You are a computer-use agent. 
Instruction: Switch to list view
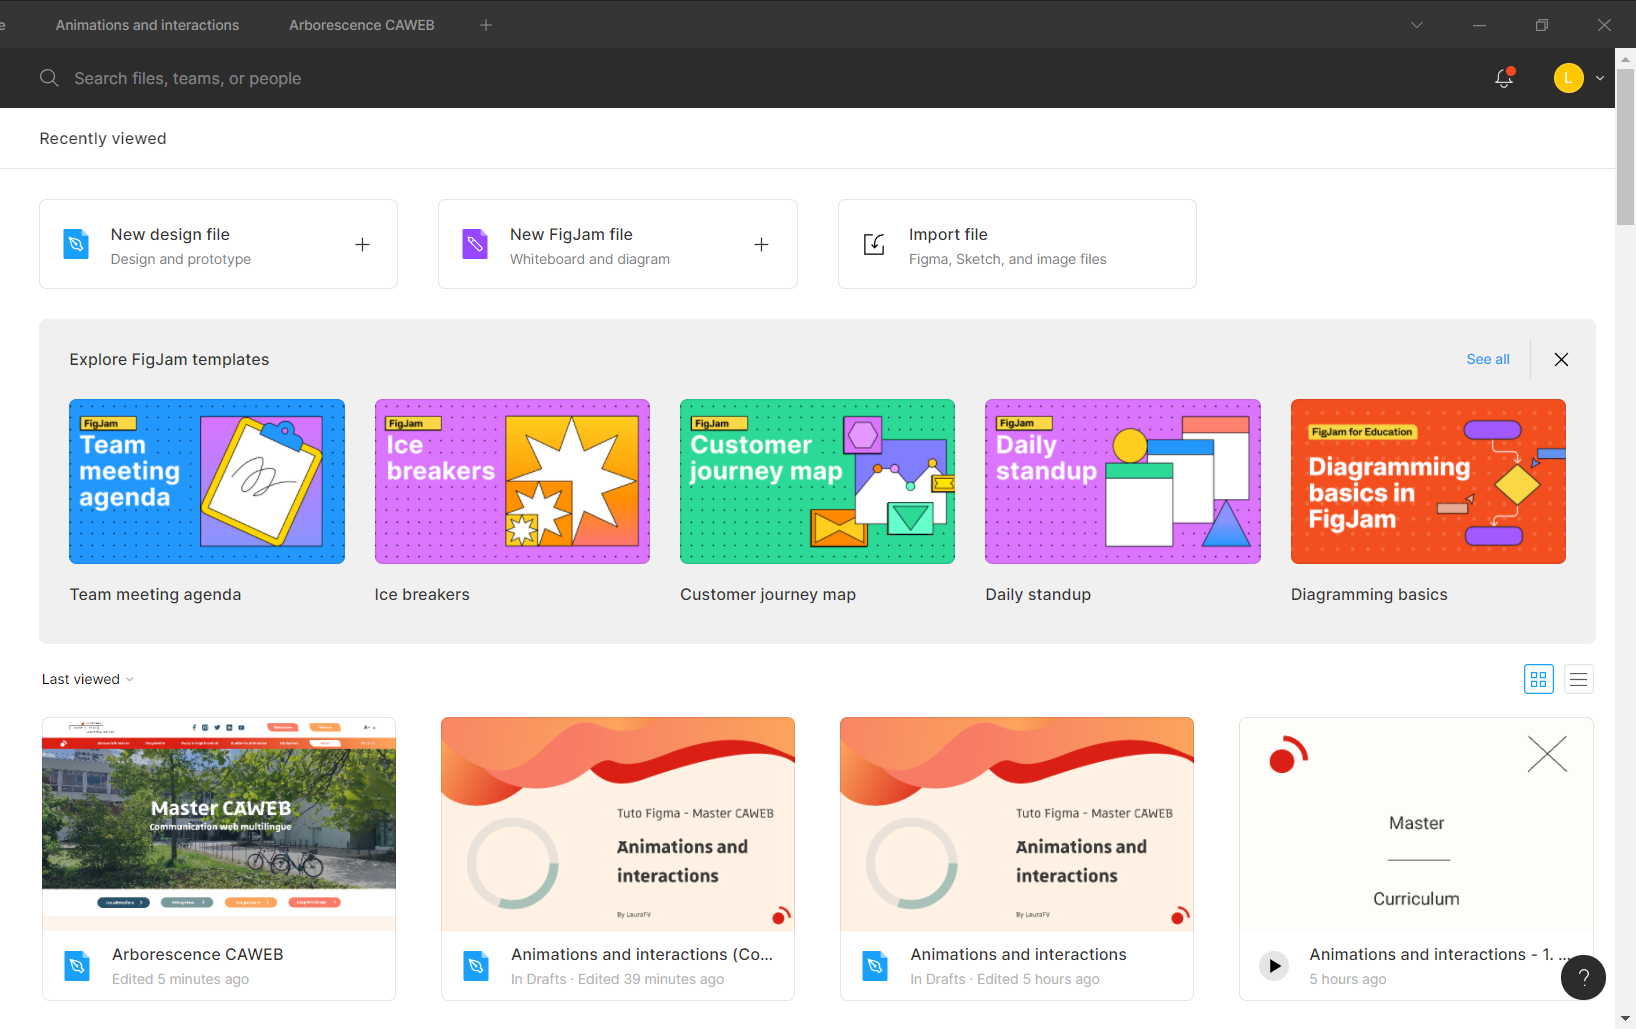pos(1578,680)
